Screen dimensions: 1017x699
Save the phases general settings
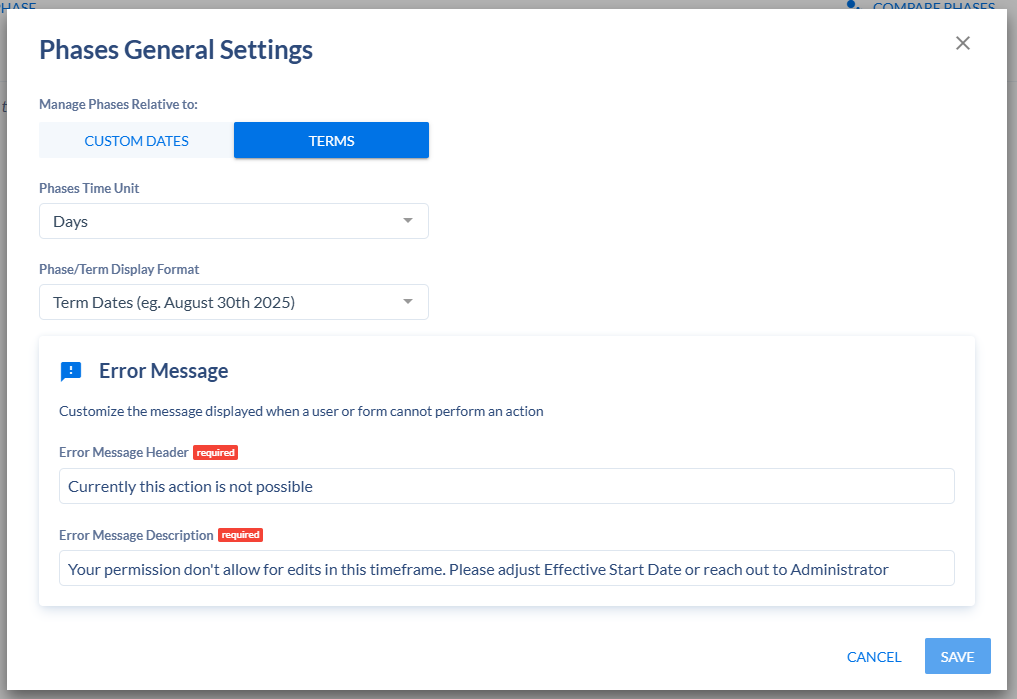[957, 656]
